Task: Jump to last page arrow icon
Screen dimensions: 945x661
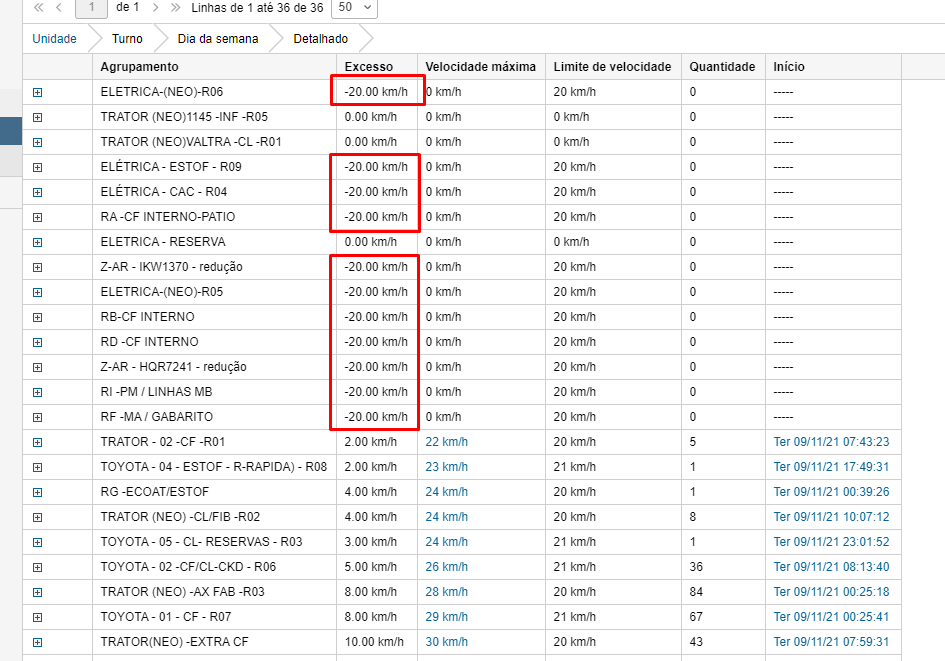Action: click(x=176, y=7)
